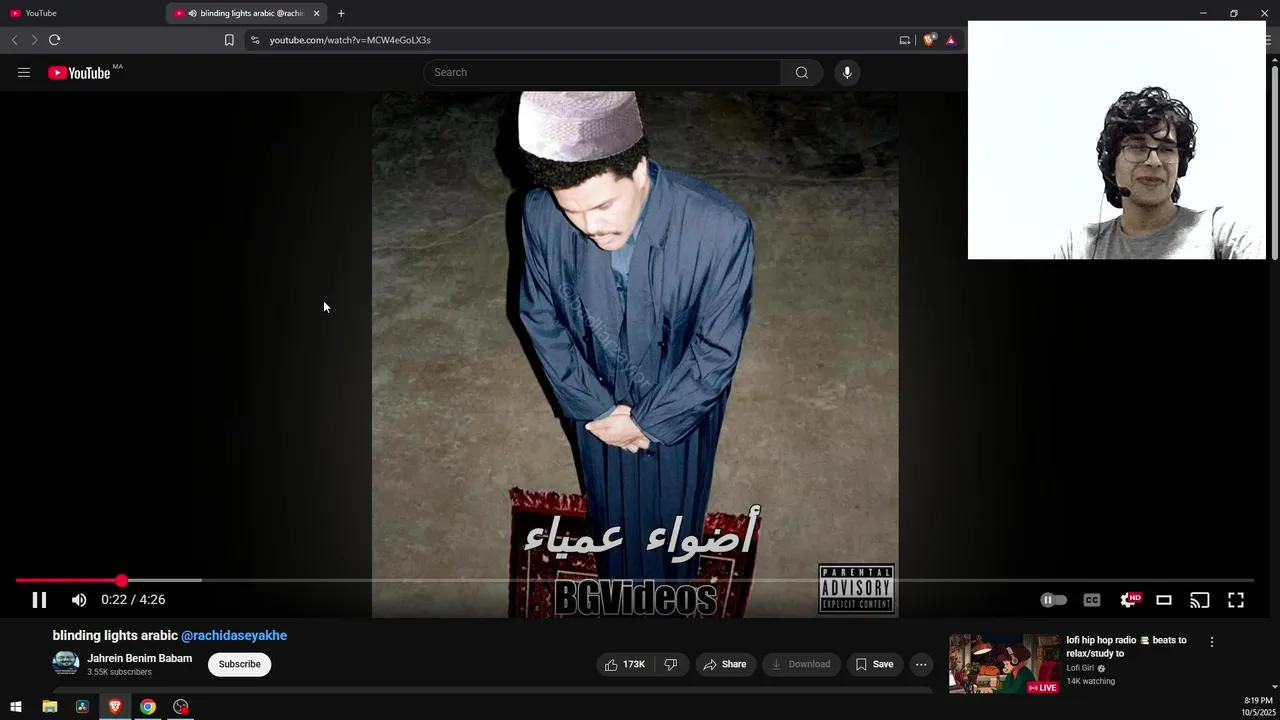1280x720 pixels.
Task: Open the YouTube guide hamburger menu
Action: click(24, 72)
